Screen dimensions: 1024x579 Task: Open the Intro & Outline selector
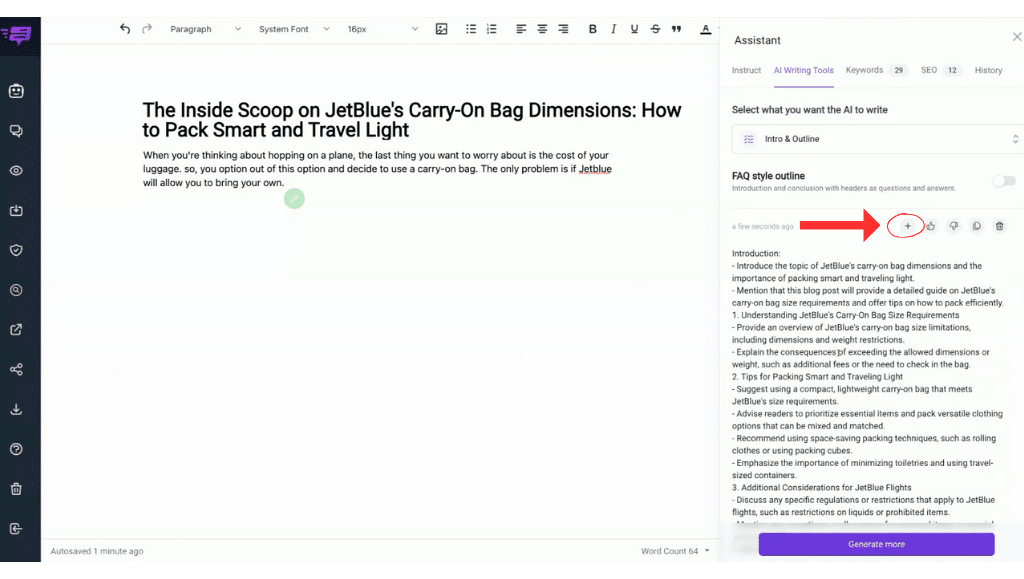click(x=877, y=139)
